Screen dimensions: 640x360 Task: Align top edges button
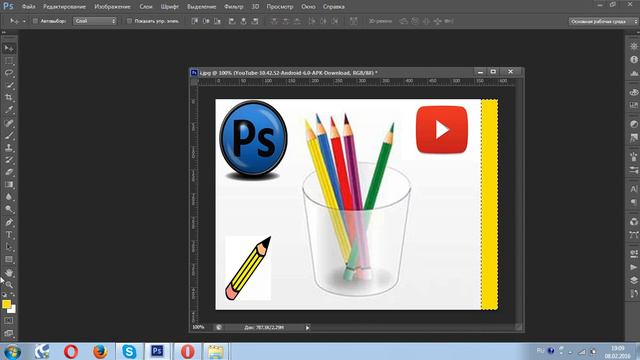click(x=194, y=21)
